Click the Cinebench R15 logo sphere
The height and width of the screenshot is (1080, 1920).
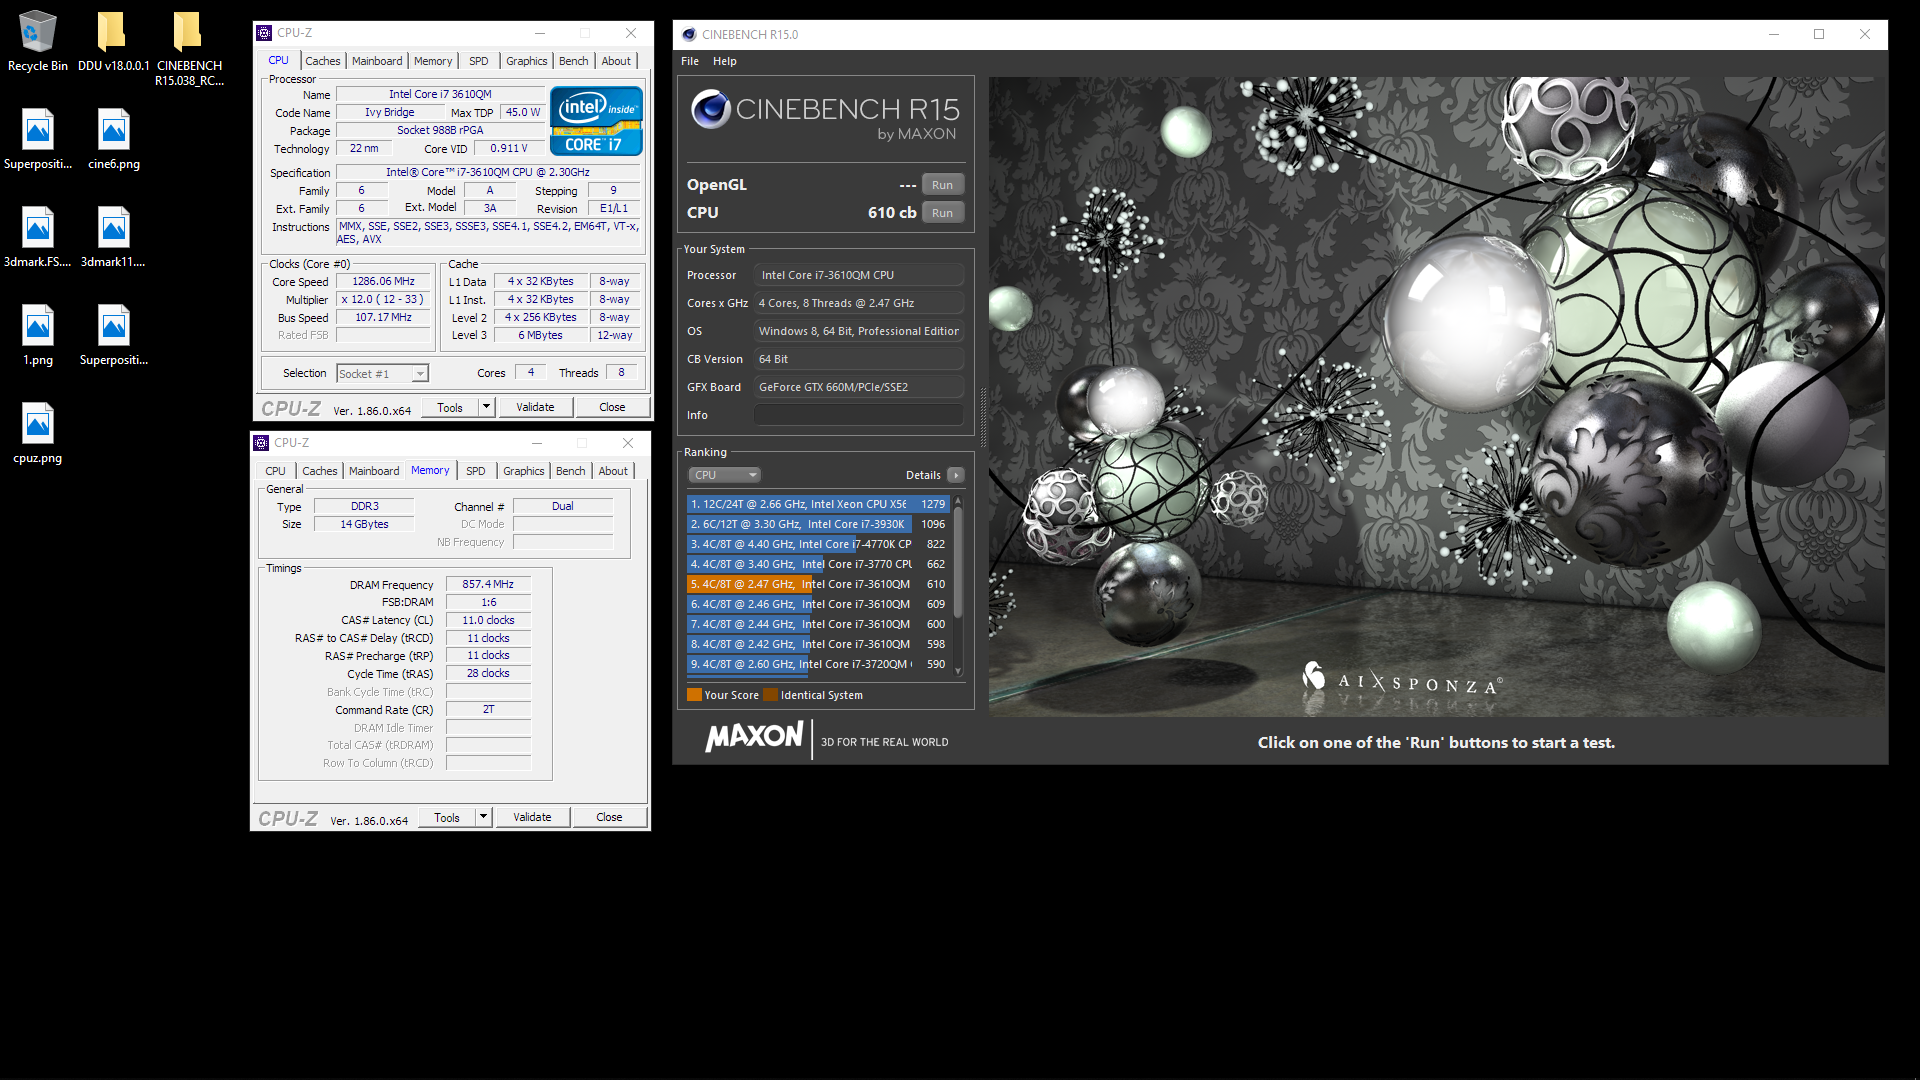(x=711, y=109)
